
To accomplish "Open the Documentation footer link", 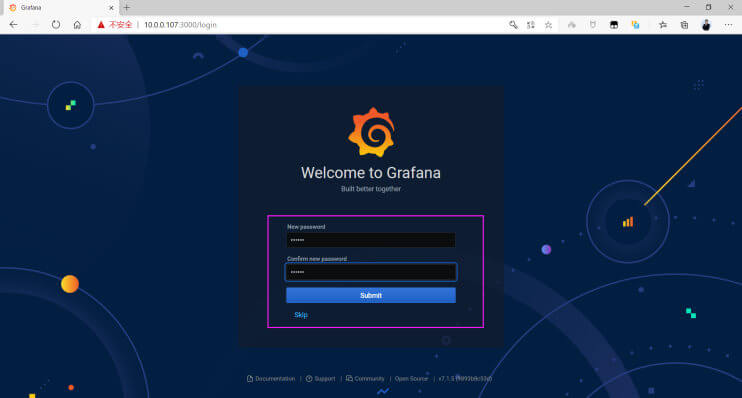I will coord(271,379).
